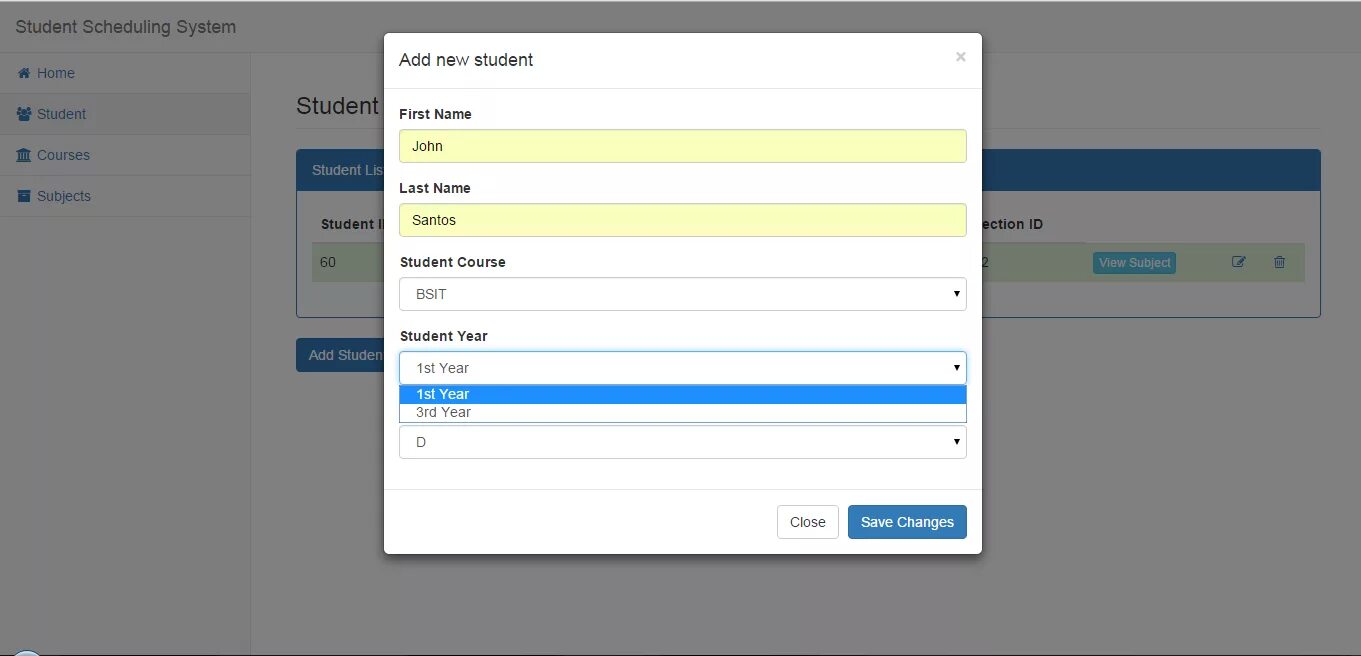Click the edit pencil icon for student 60
Viewport: 1361px width, 656px height.
[x=1239, y=262]
